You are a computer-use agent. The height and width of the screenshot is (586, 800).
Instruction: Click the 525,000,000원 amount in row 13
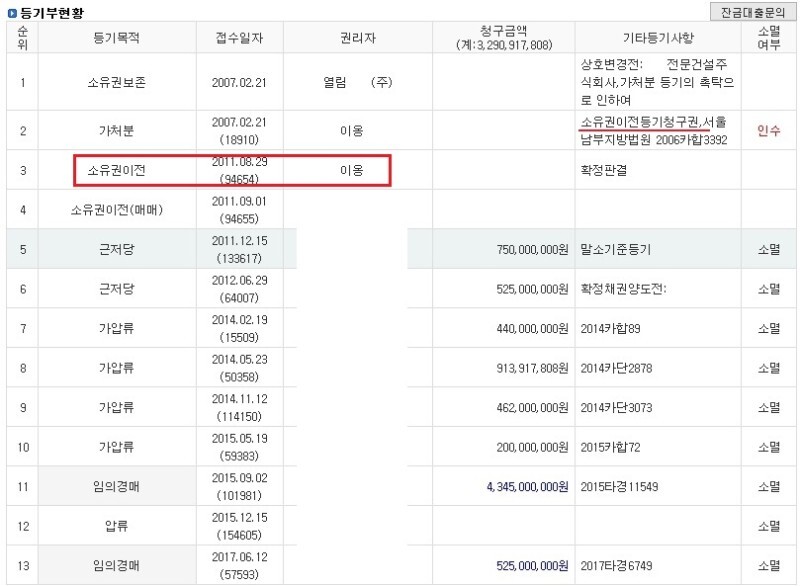coord(532,565)
